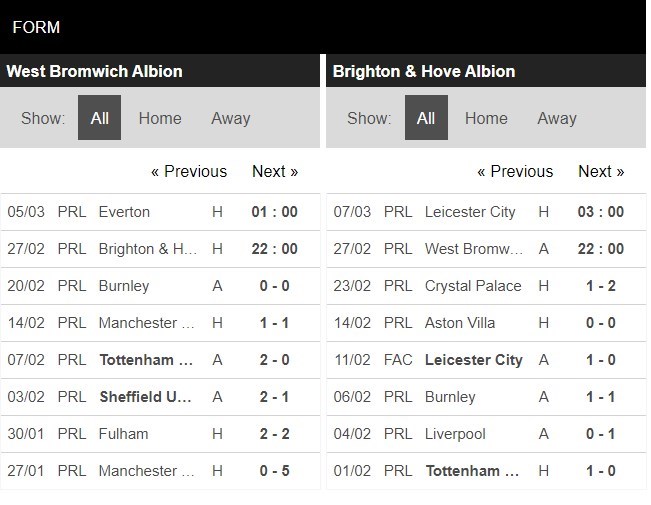Open FAC Leicester City match on 11/02
651x505 pixels.
point(474,360)
